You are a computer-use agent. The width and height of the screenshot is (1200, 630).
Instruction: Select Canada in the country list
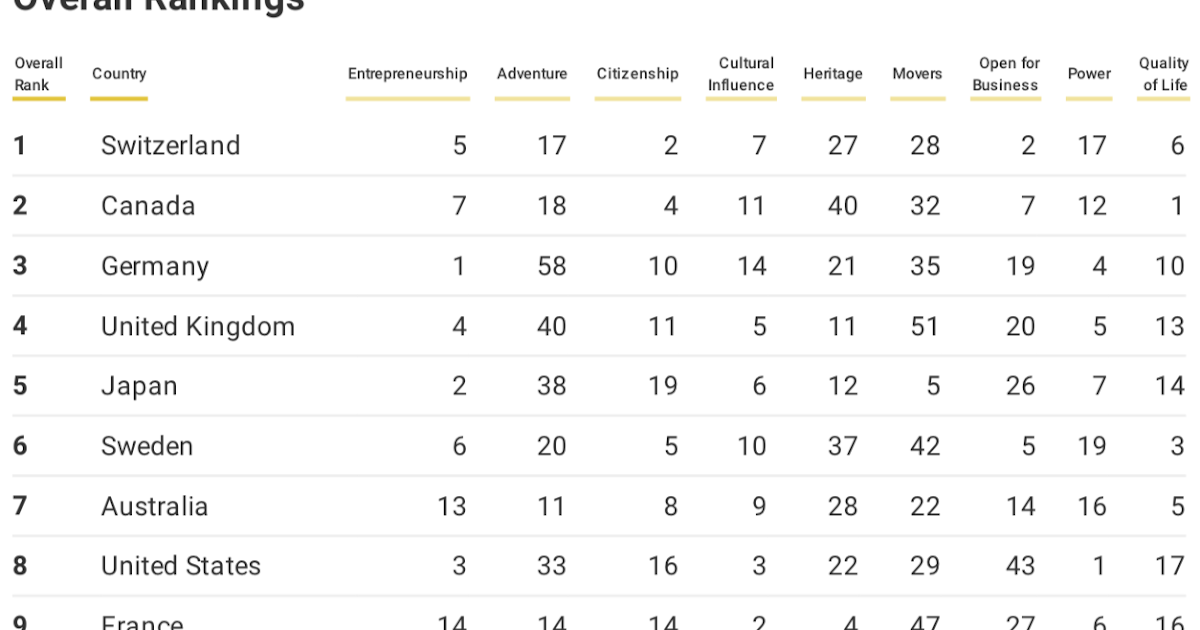(x=148, y=206)
